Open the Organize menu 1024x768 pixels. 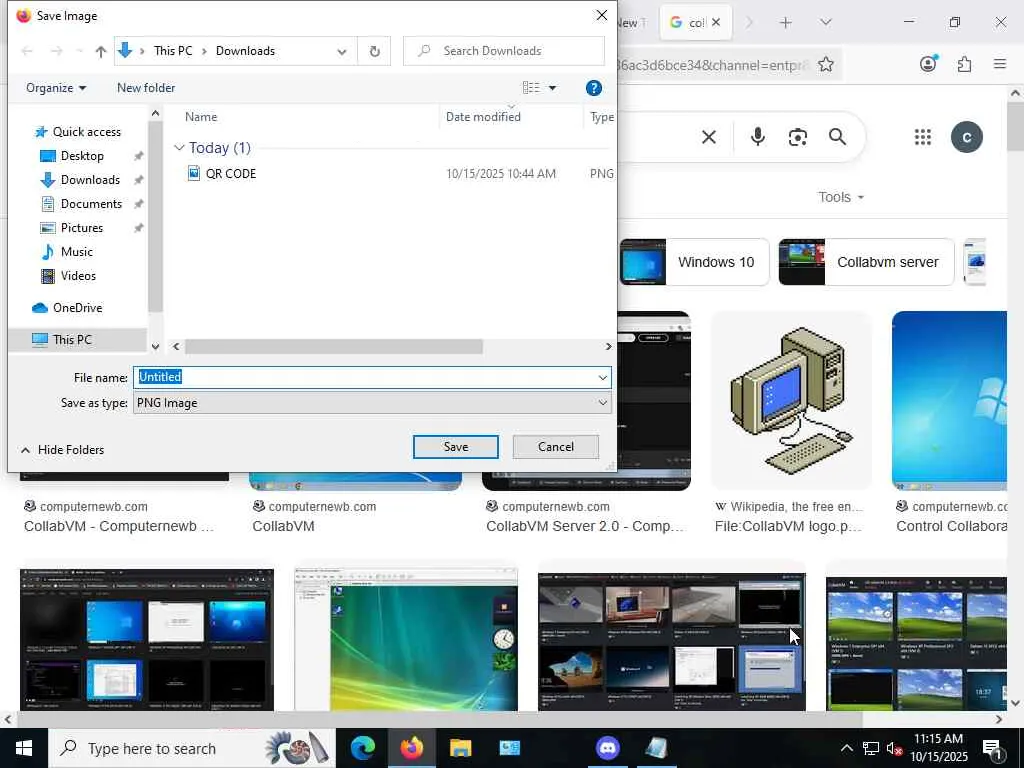point(56,88)
